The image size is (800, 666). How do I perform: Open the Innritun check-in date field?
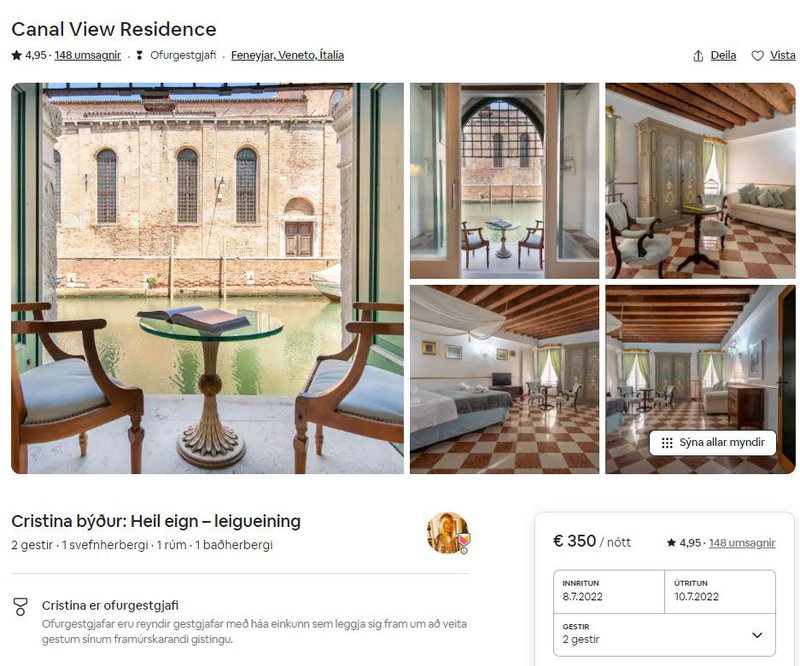tap(609, 591)
